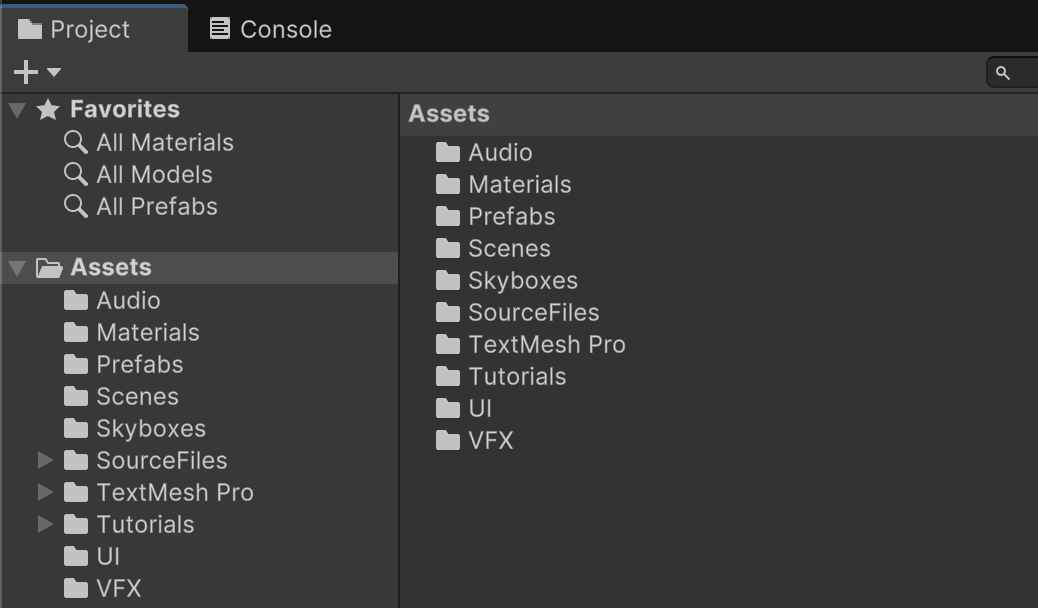Click the Favorites star icon
1038x608 pixels.
click(x=48, y=109)
